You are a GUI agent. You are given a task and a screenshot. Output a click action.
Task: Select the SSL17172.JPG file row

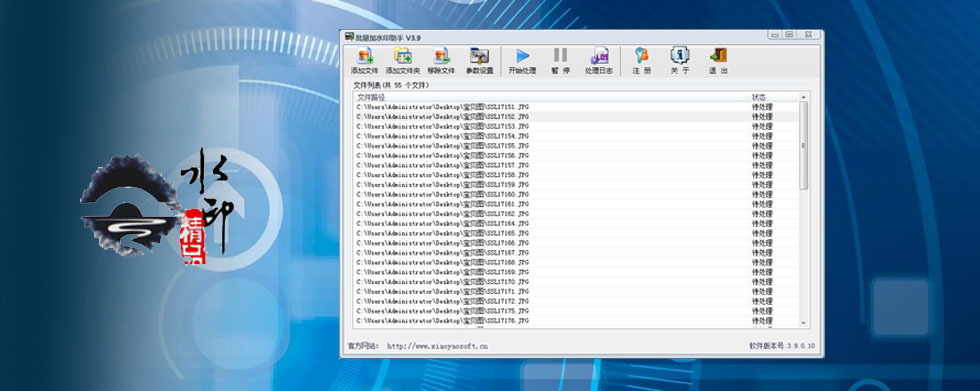click(x=576, y=301)
